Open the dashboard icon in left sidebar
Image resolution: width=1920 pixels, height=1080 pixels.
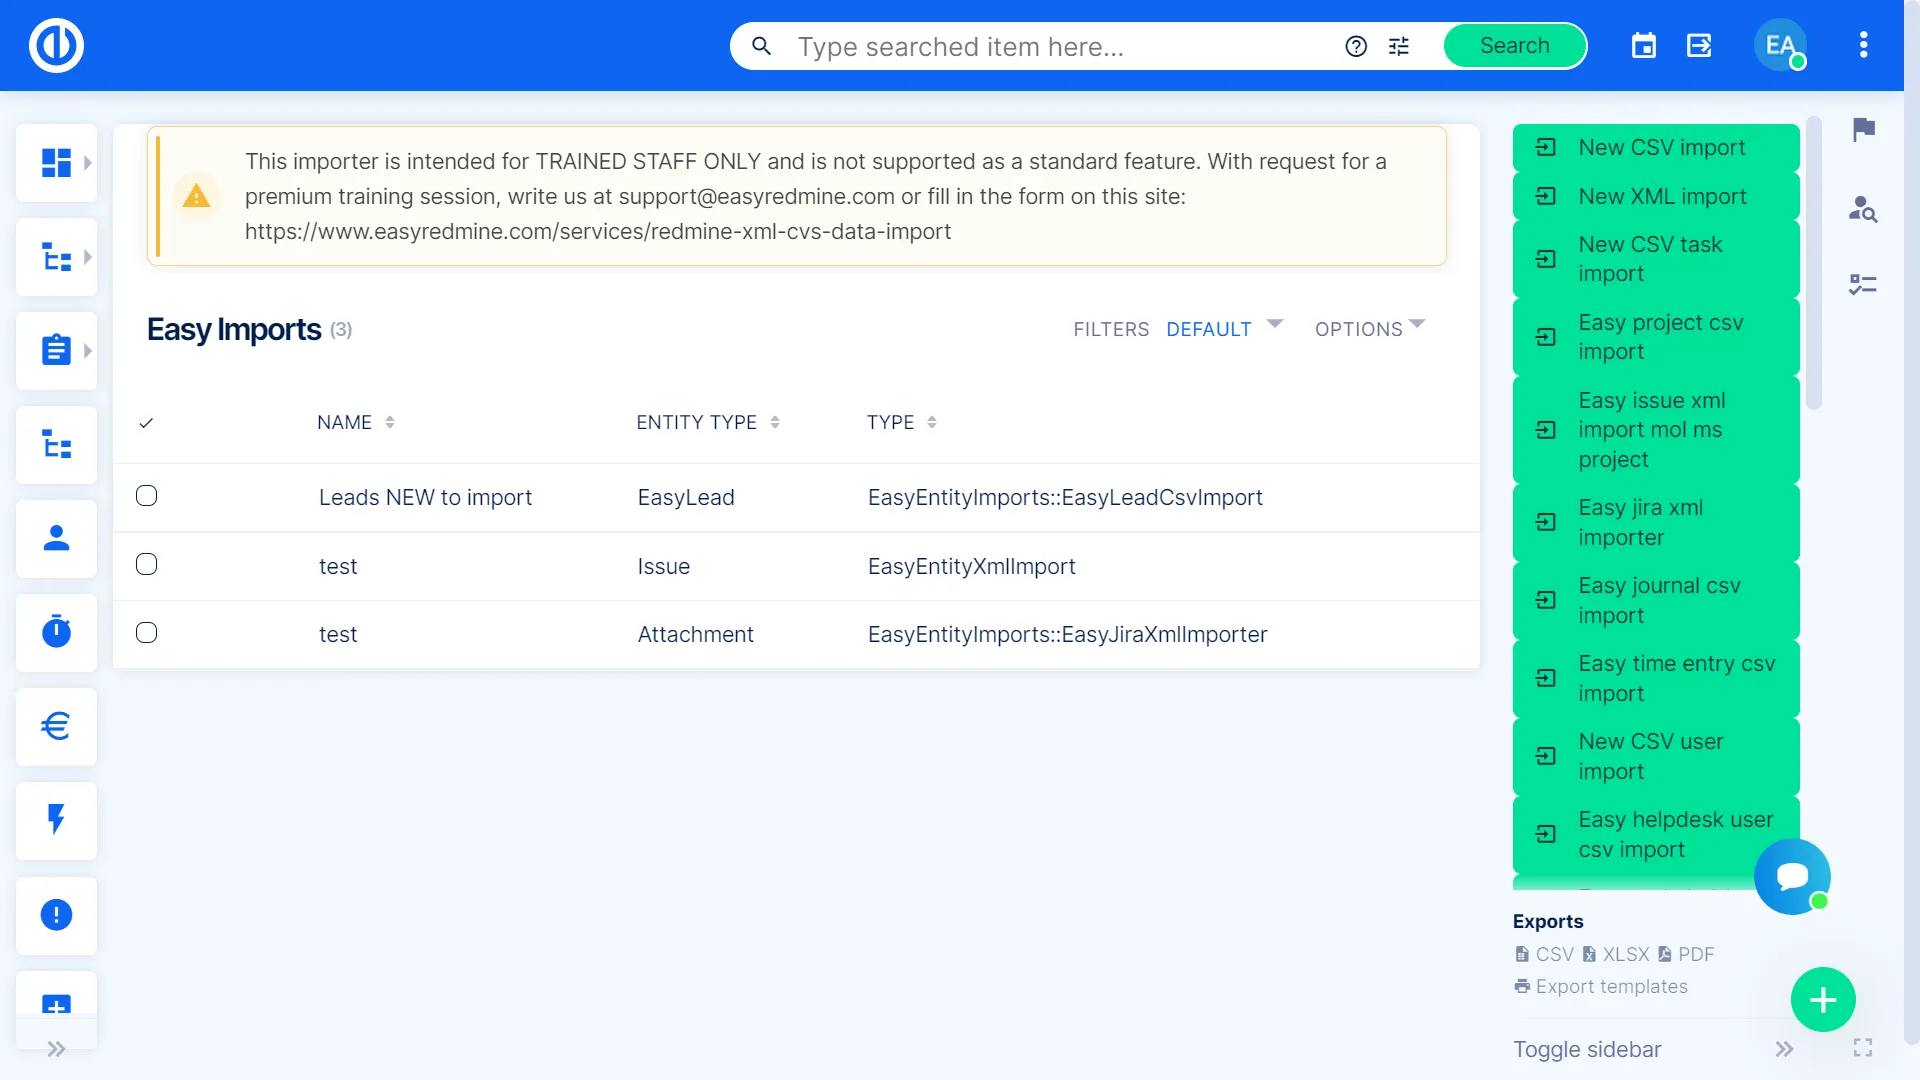tap(56, 163)
